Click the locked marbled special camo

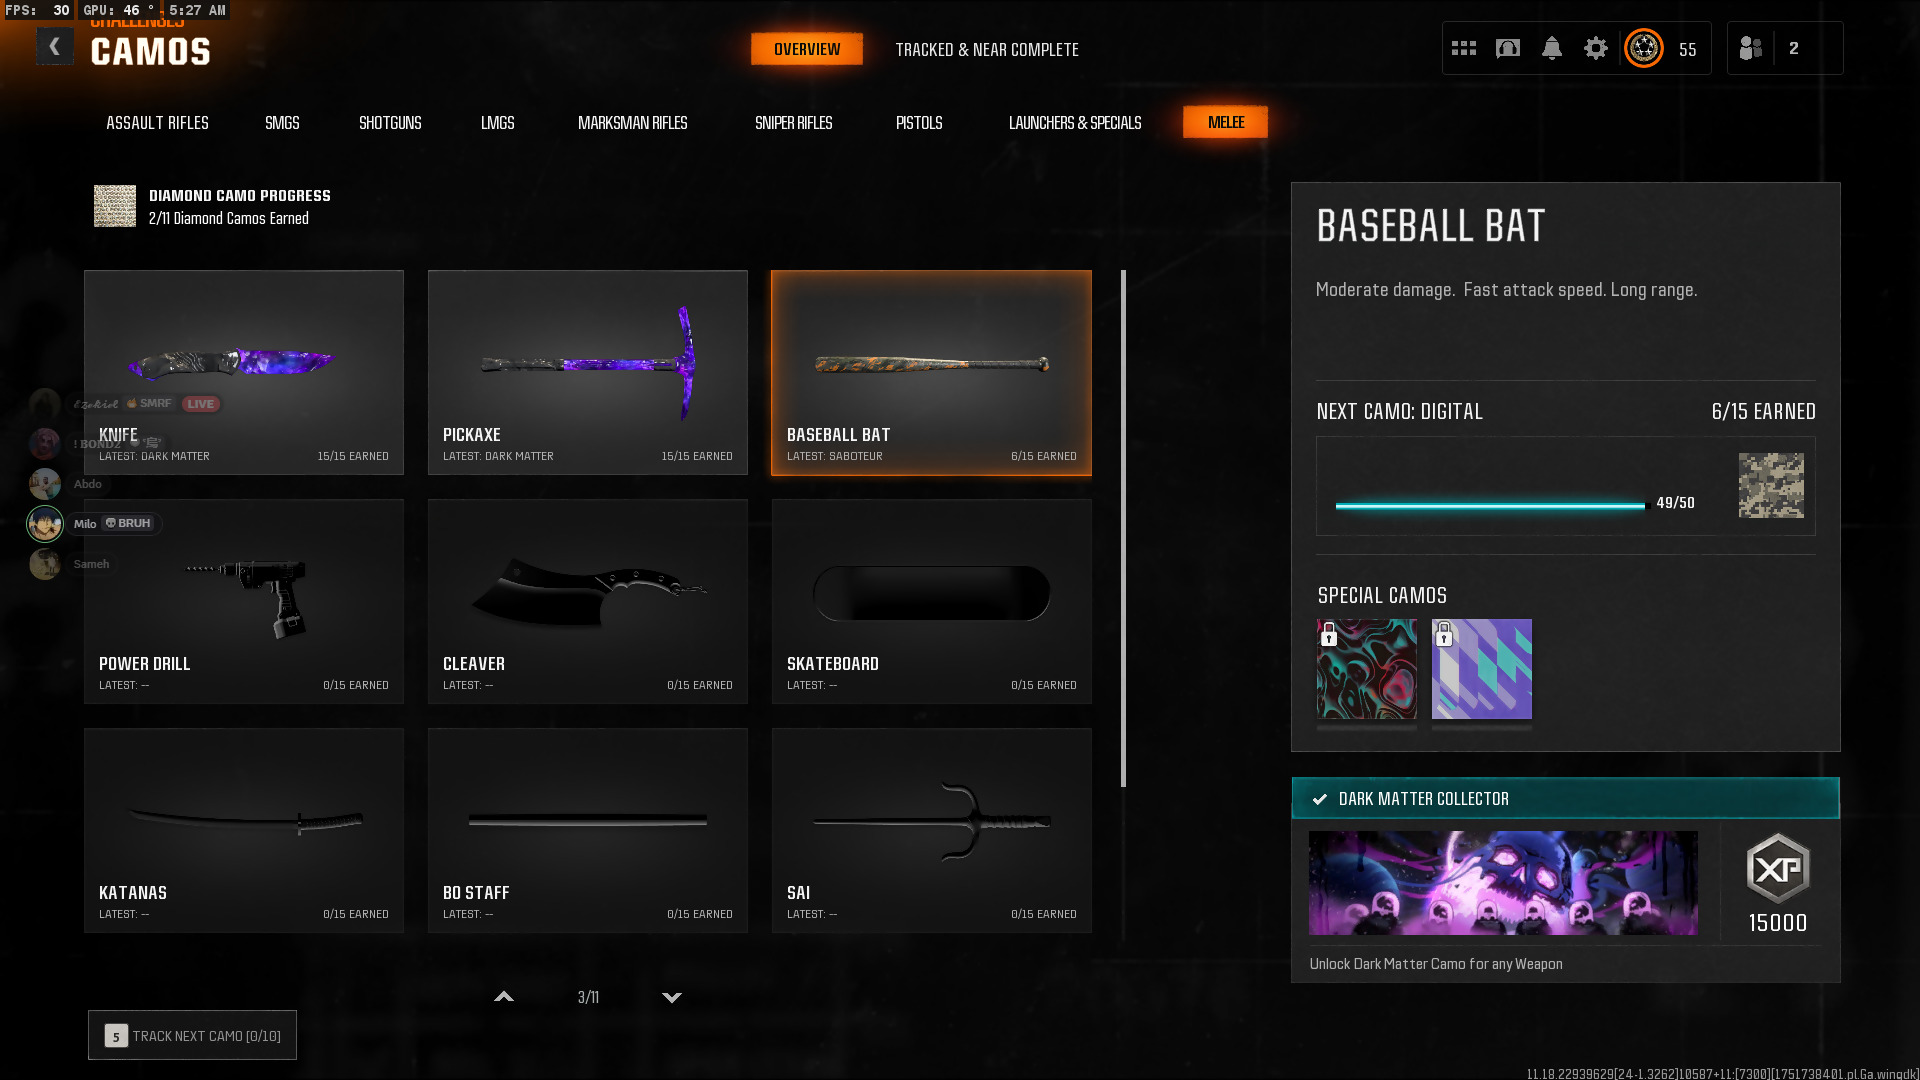[1366, 669]
